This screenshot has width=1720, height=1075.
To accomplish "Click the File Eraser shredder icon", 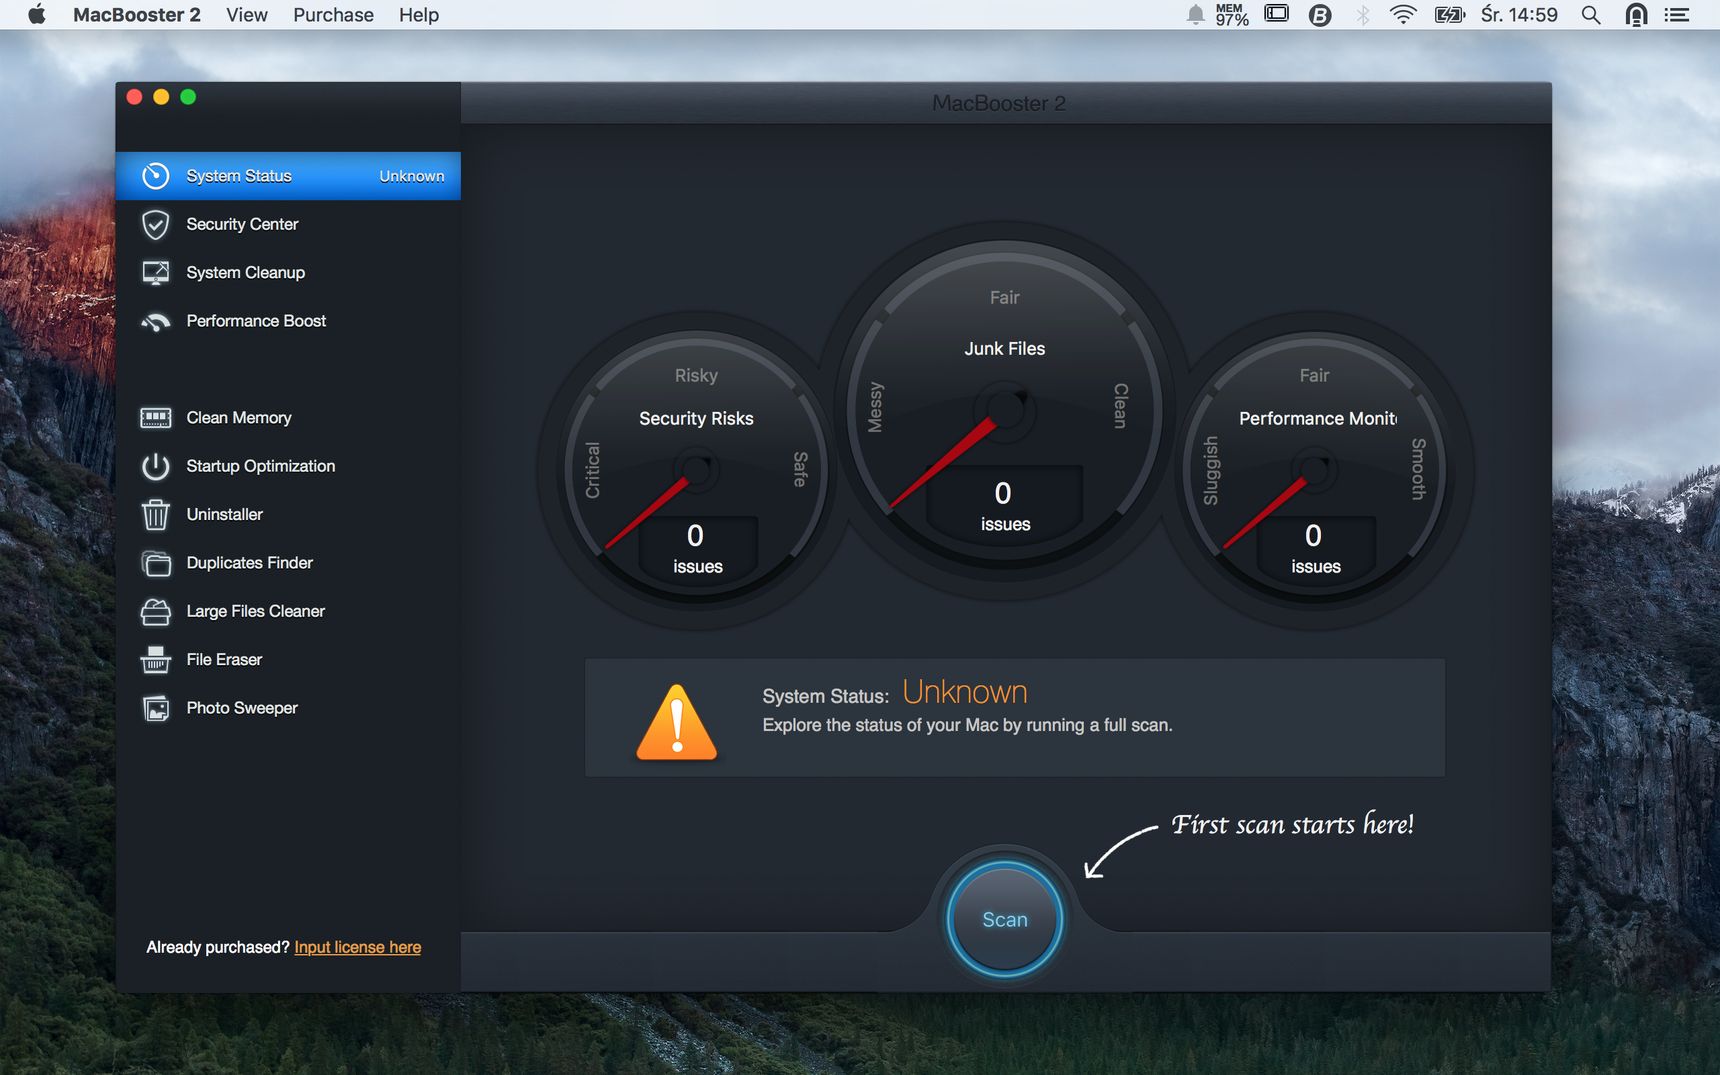I will (x=155, y=660).
